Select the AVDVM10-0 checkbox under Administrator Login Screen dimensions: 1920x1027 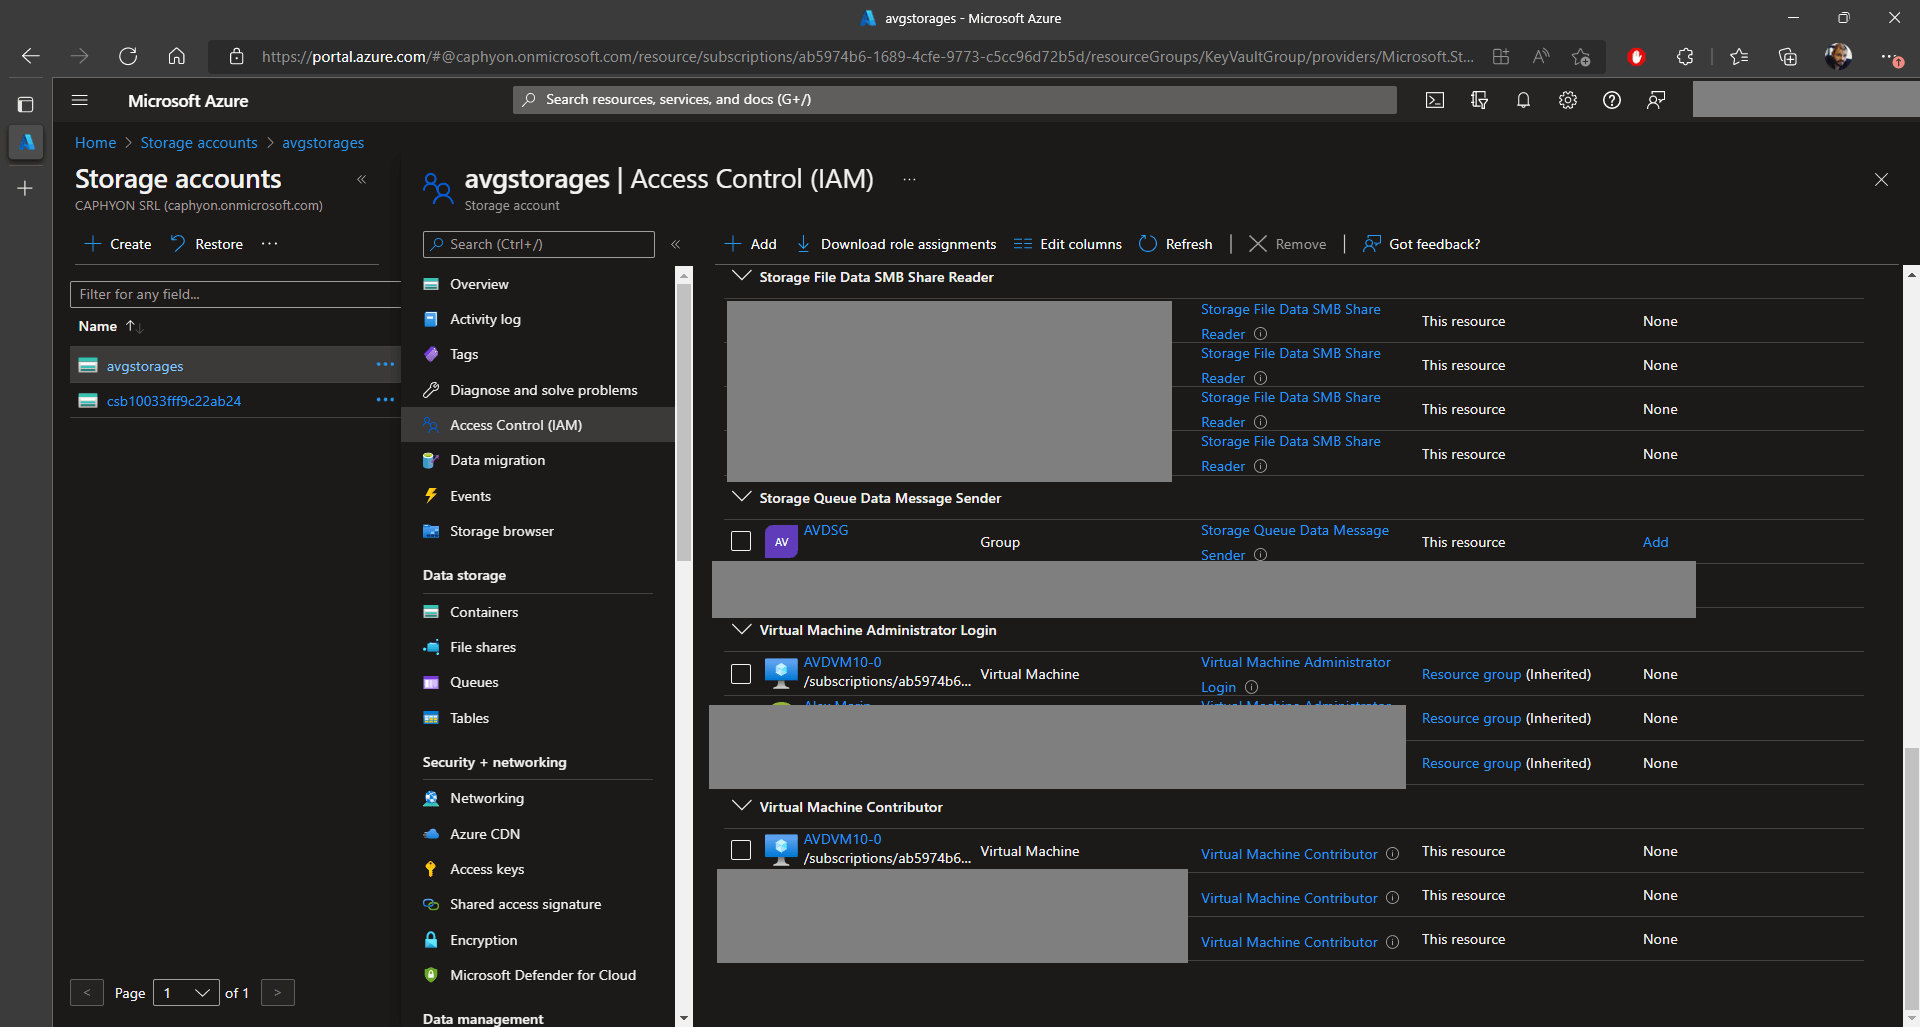pos(741,674)
